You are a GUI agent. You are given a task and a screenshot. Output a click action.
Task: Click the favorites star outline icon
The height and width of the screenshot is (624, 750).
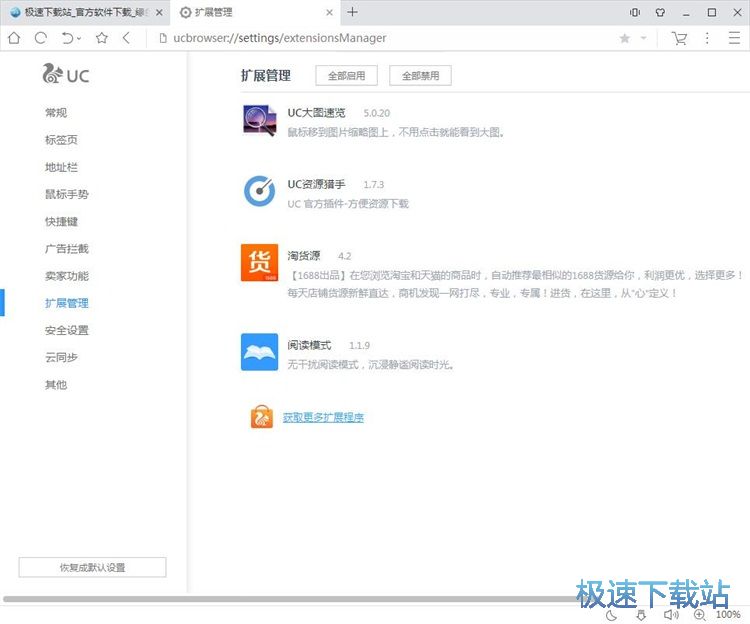101,38
